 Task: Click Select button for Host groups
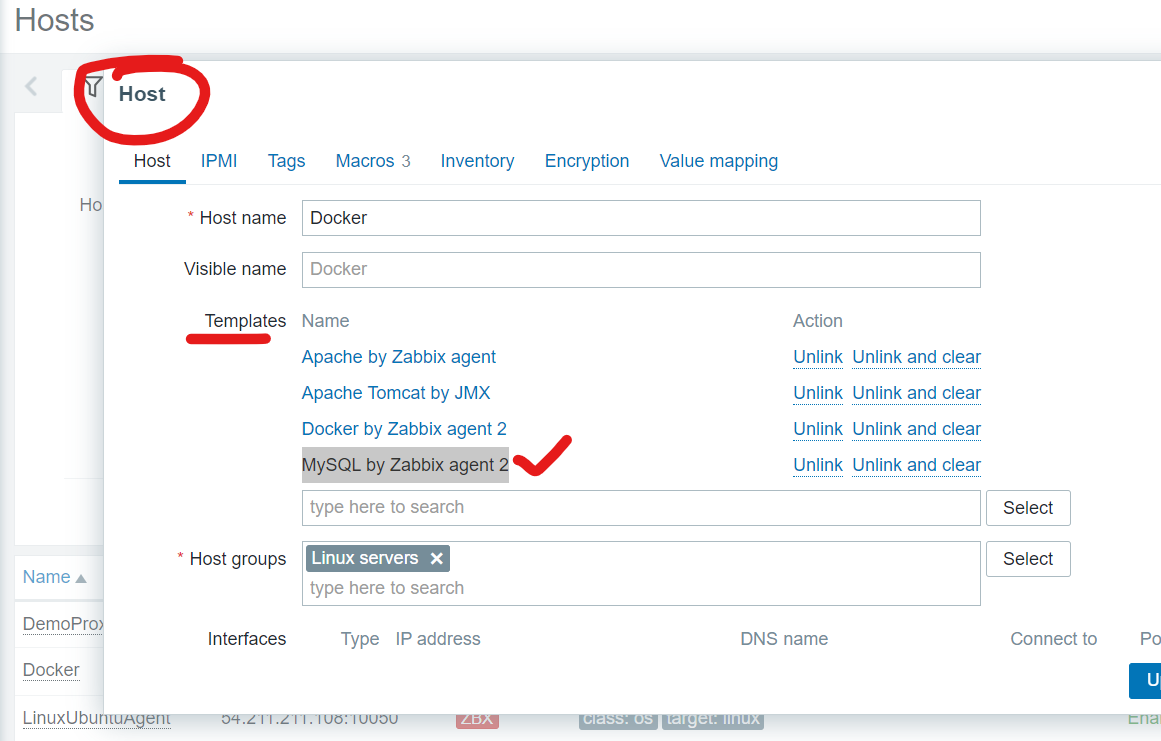coord(1027,559)
